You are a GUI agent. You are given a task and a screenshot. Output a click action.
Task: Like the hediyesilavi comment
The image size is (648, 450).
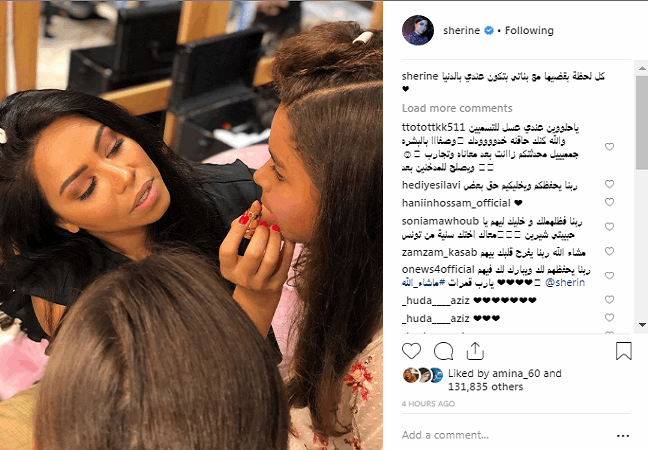(x=609, y=184)
